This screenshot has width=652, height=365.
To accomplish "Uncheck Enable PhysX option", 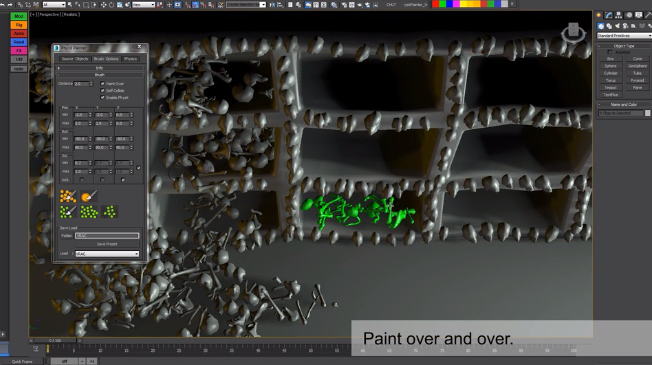I will point(103,98).
